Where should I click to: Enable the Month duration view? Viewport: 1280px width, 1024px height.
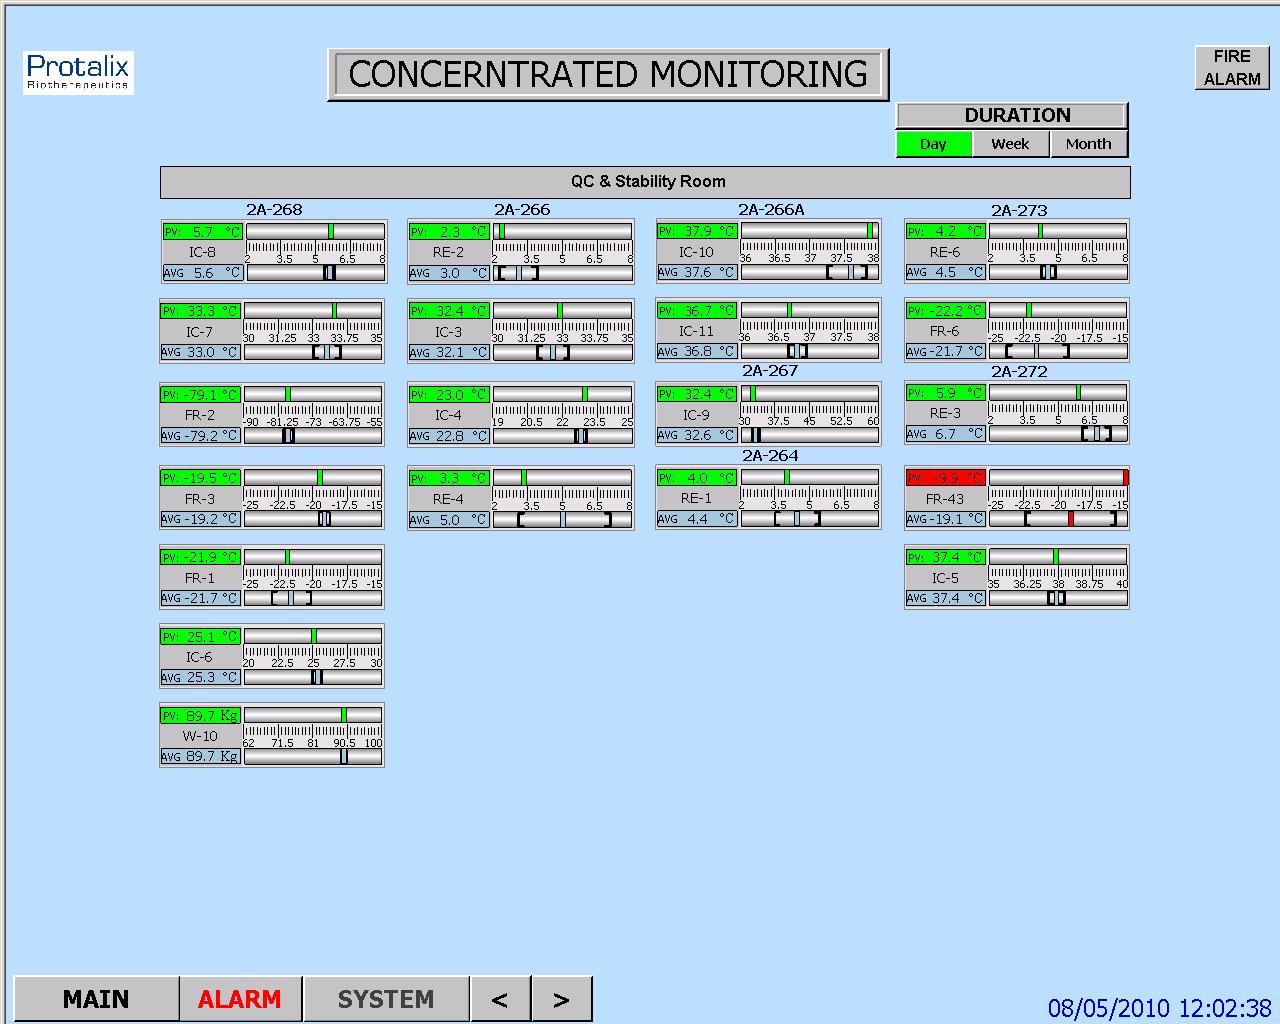[1088, 144]
